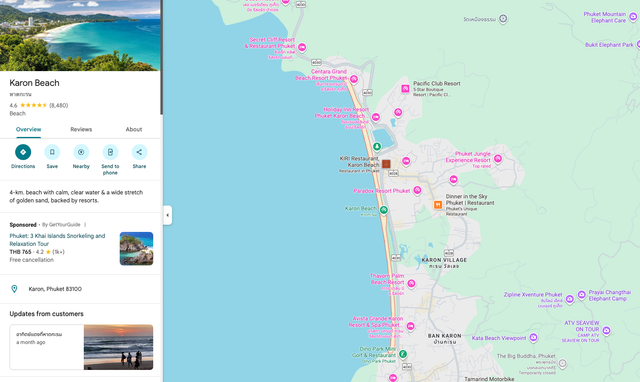
Task: Click the Karon Beach header photo
Action: [x=80, y=36]
